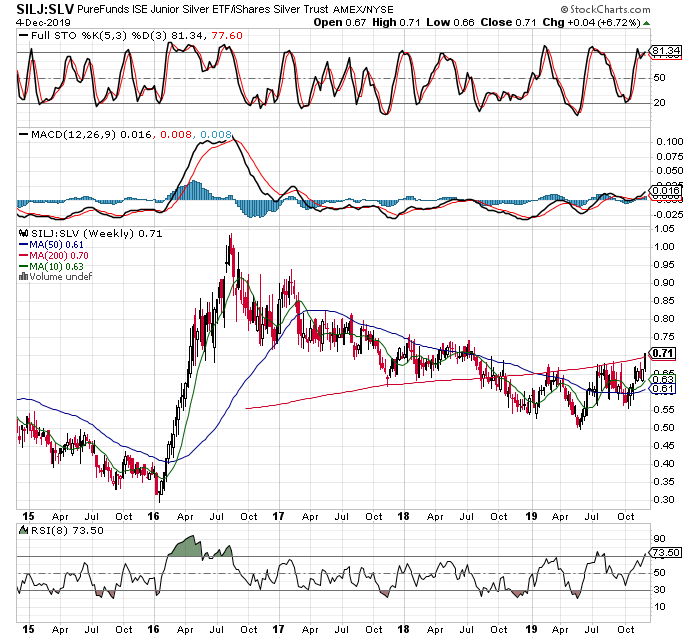Click the SILJ:SLV ticker symbol title
Viewport: 700px width, 639px height.
[46, 8]
